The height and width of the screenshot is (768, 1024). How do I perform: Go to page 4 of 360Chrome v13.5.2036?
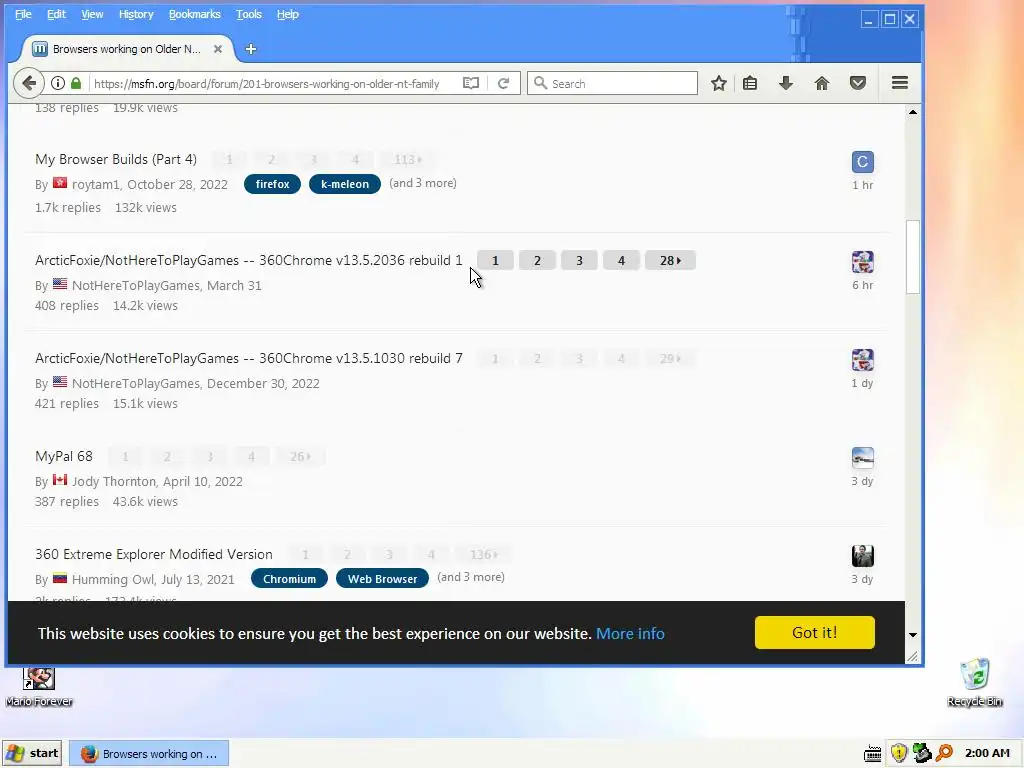(621, 261)
